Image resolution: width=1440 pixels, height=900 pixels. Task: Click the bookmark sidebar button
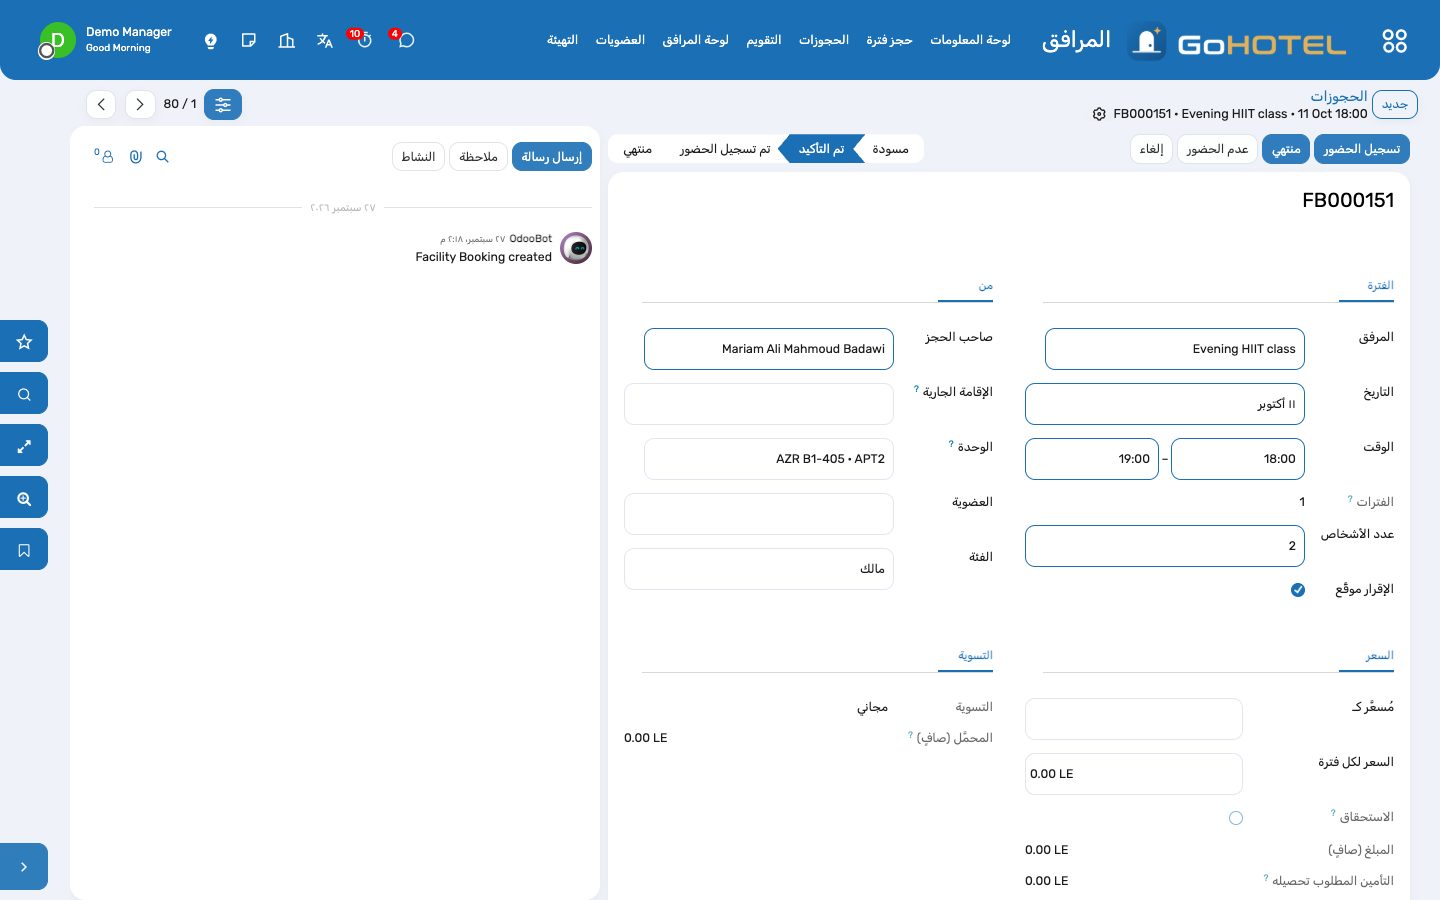(24, 550)
